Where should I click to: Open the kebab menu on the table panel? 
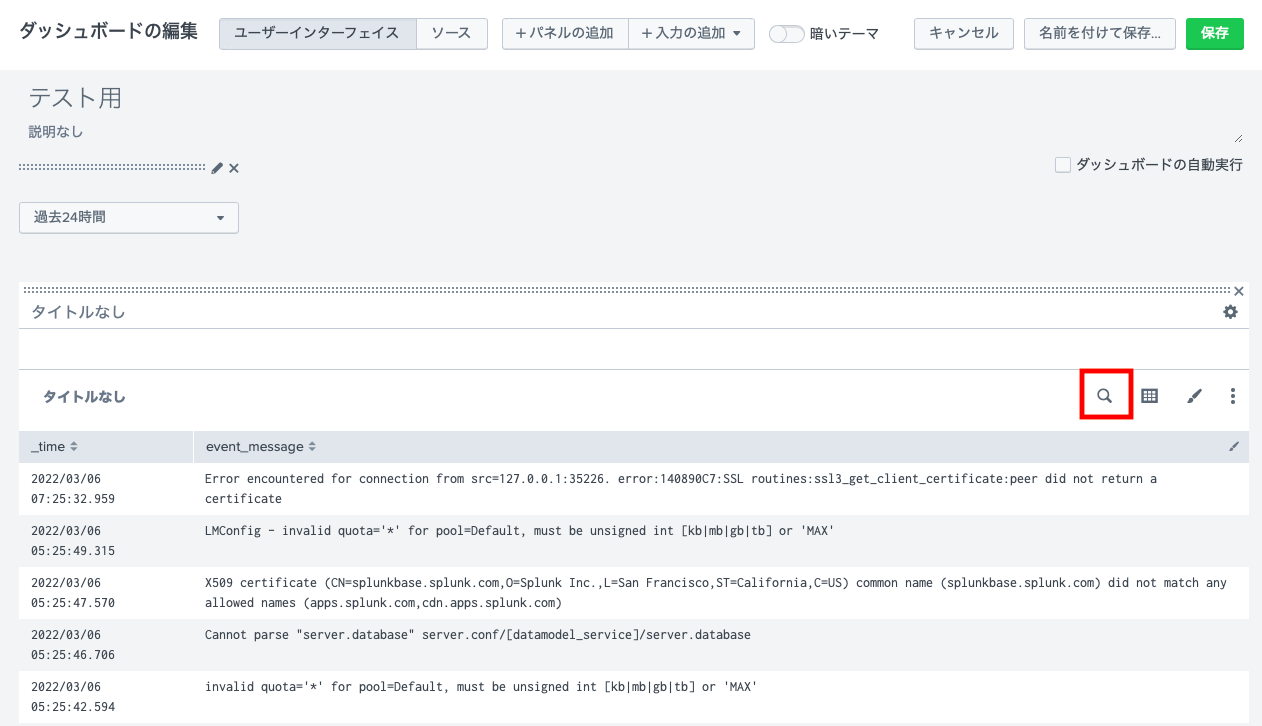pyautogui.click(x=1233, y=396)
